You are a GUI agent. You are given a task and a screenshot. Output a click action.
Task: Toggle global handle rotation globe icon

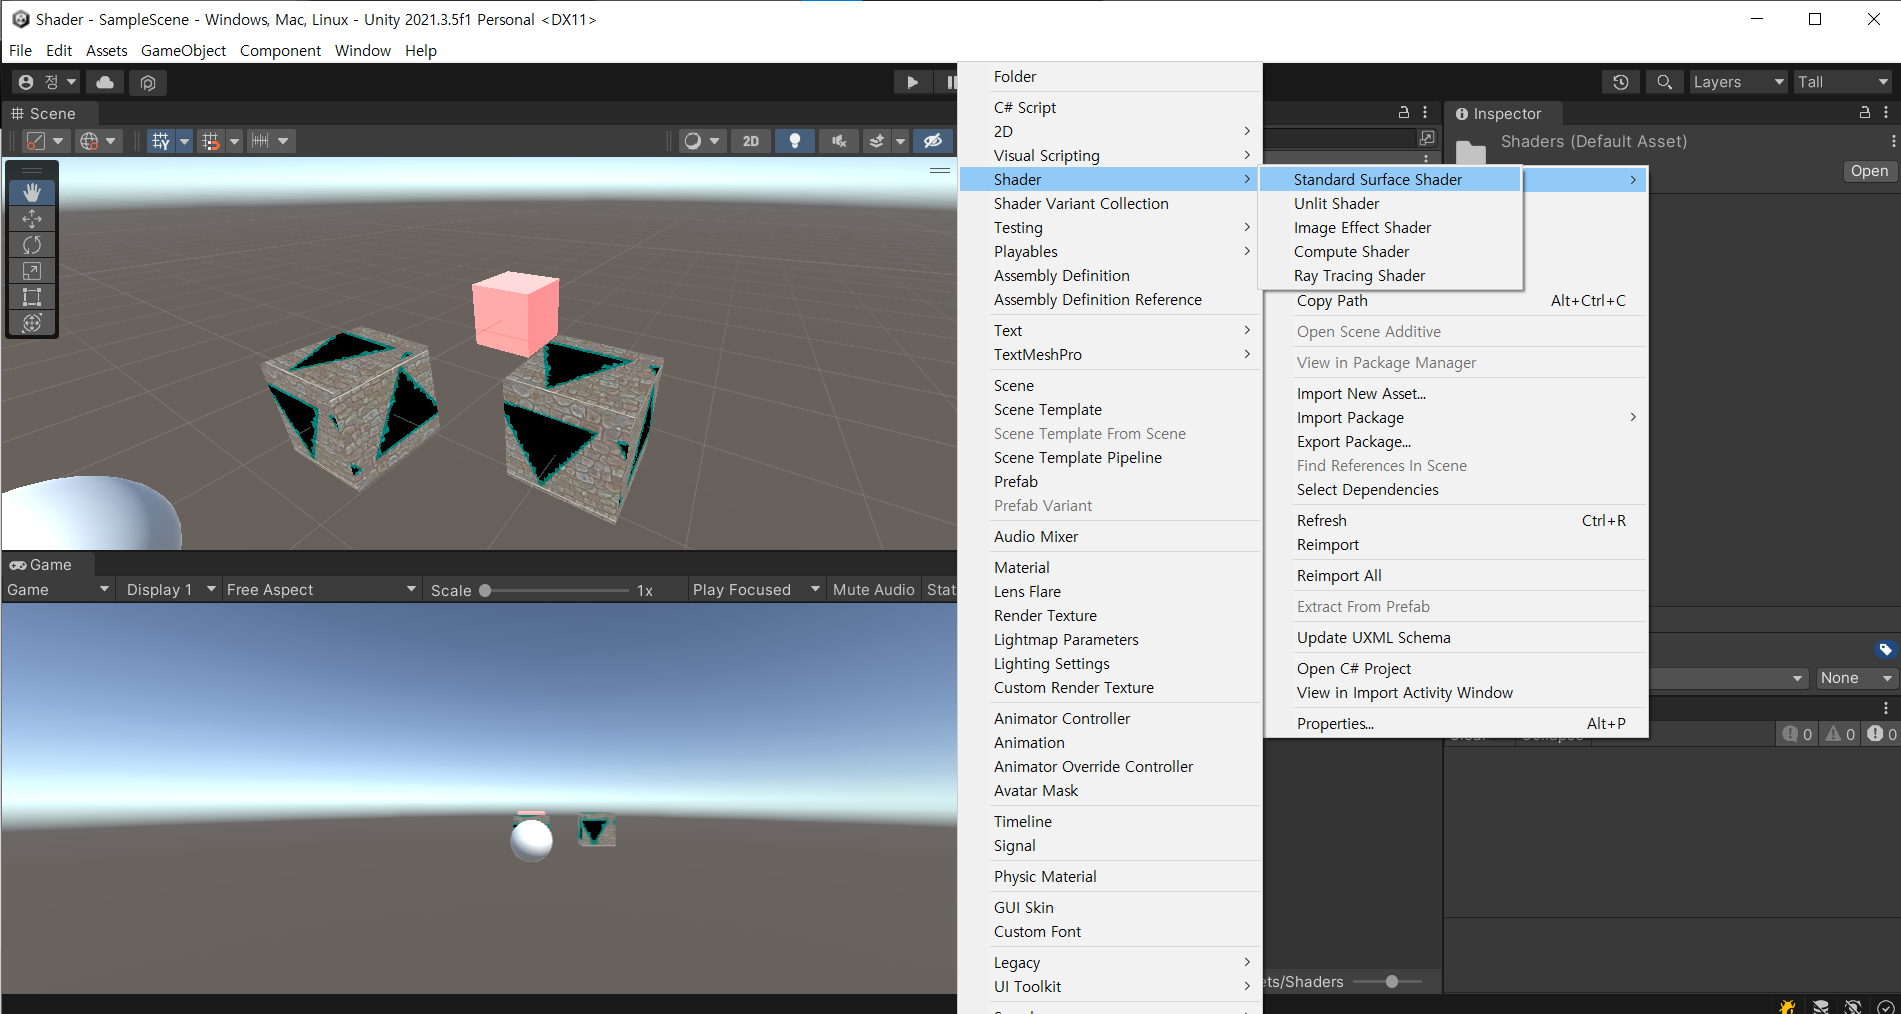(x=98, y=141)
